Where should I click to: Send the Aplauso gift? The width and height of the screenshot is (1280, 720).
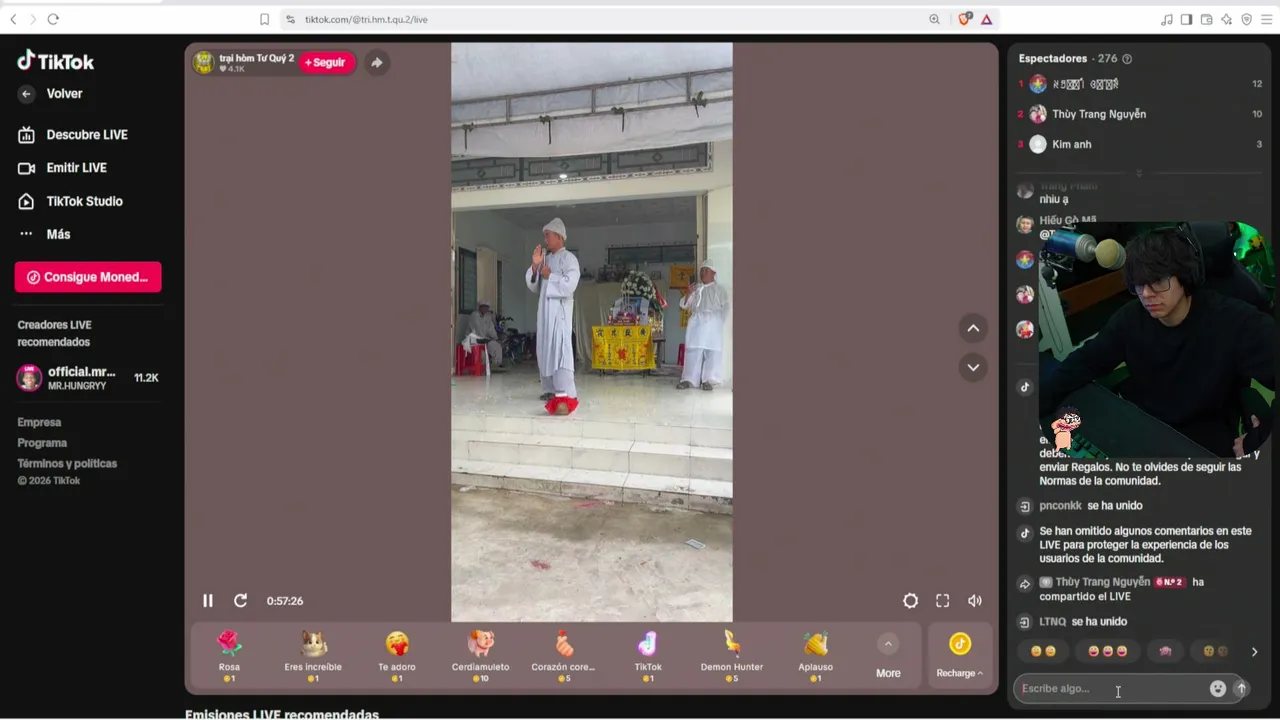click(816, 656)
